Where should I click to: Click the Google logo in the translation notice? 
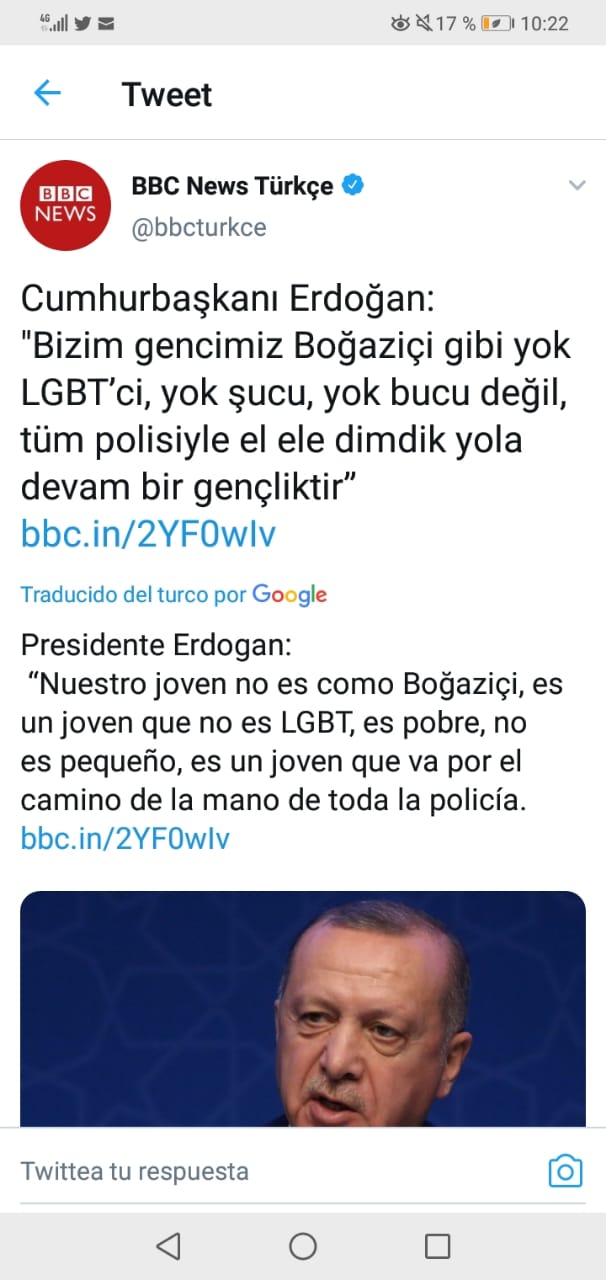290,594
